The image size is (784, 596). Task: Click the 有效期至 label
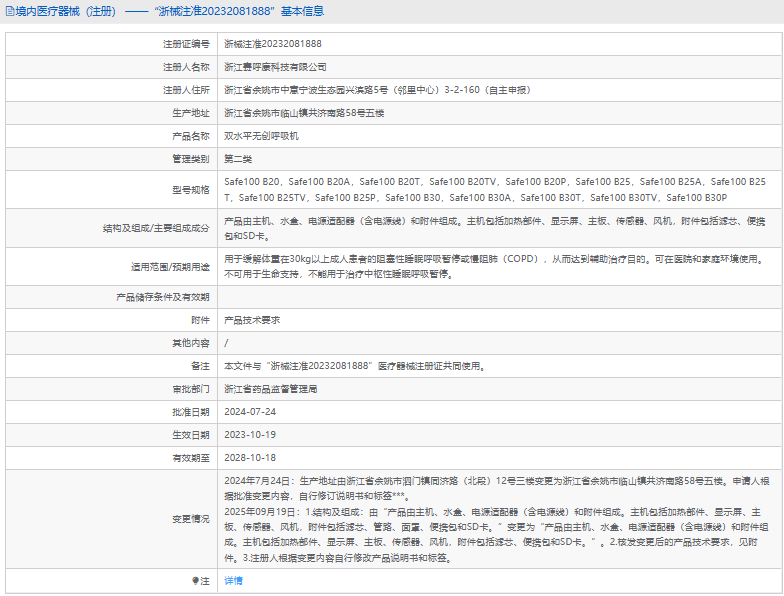pos(191,458)
